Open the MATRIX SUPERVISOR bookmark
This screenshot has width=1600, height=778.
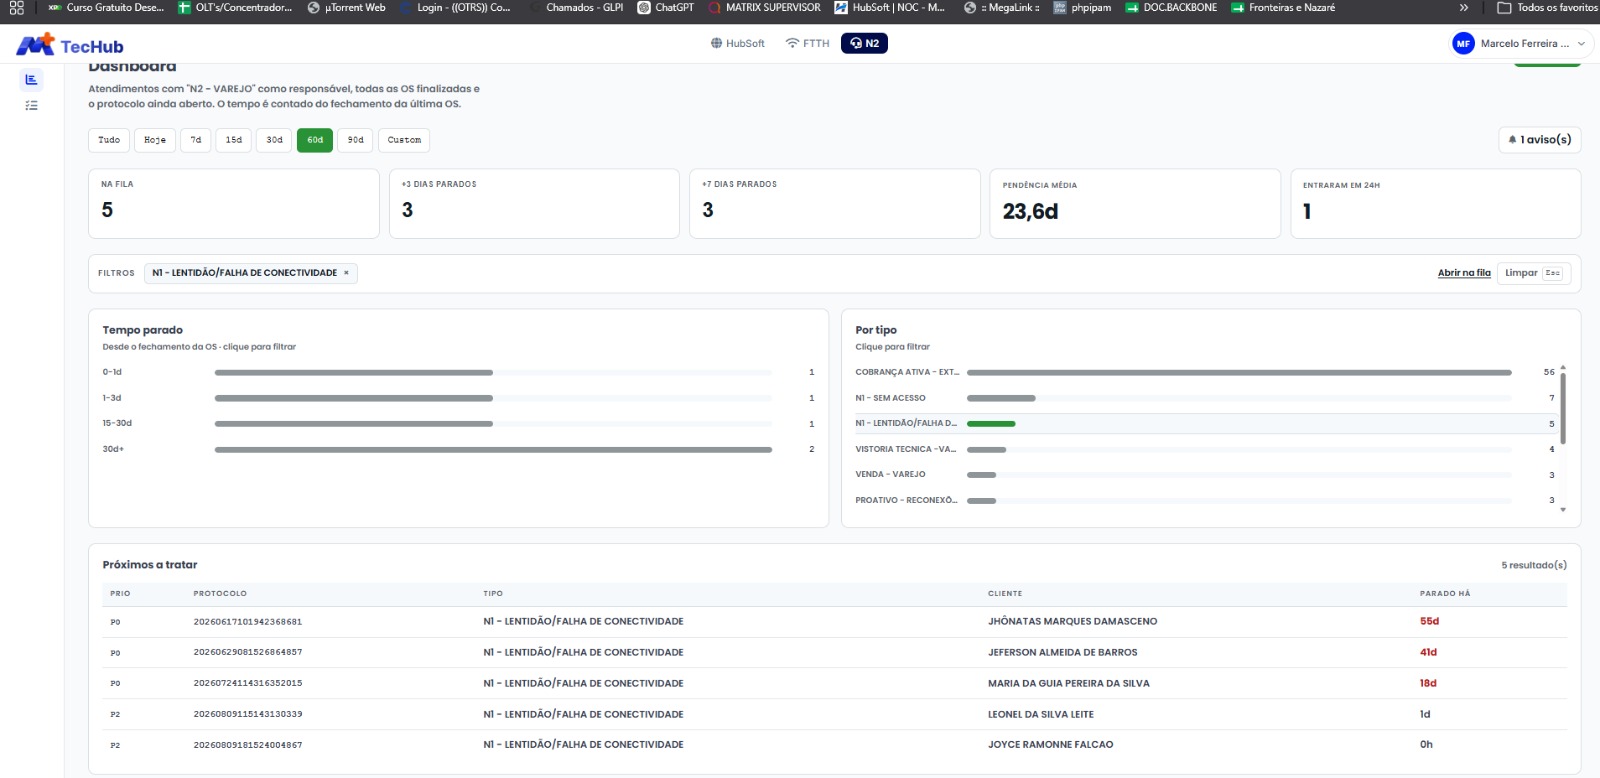764,8
